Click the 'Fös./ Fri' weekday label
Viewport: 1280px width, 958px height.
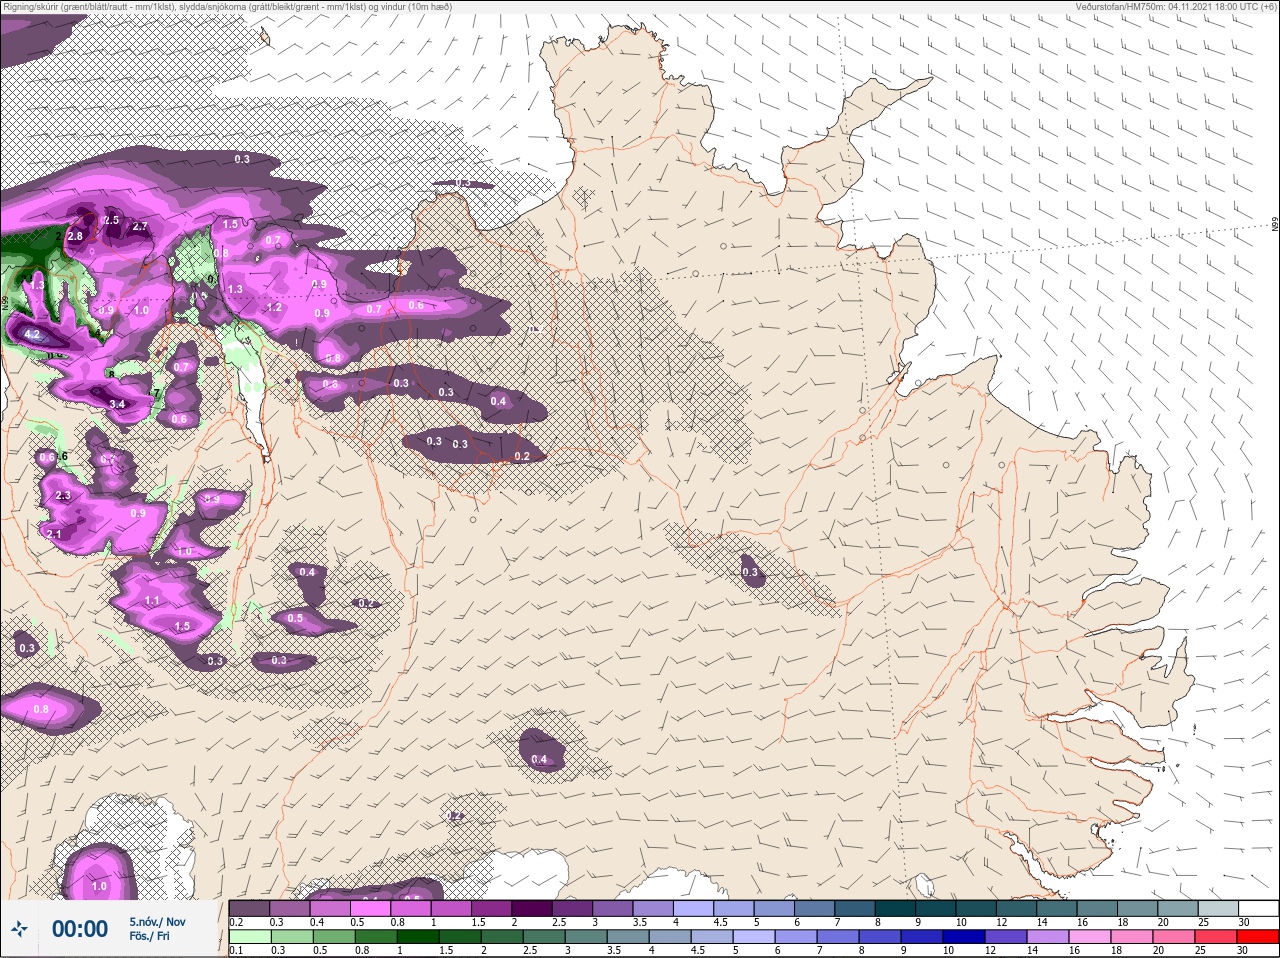[x=149, y=937]
